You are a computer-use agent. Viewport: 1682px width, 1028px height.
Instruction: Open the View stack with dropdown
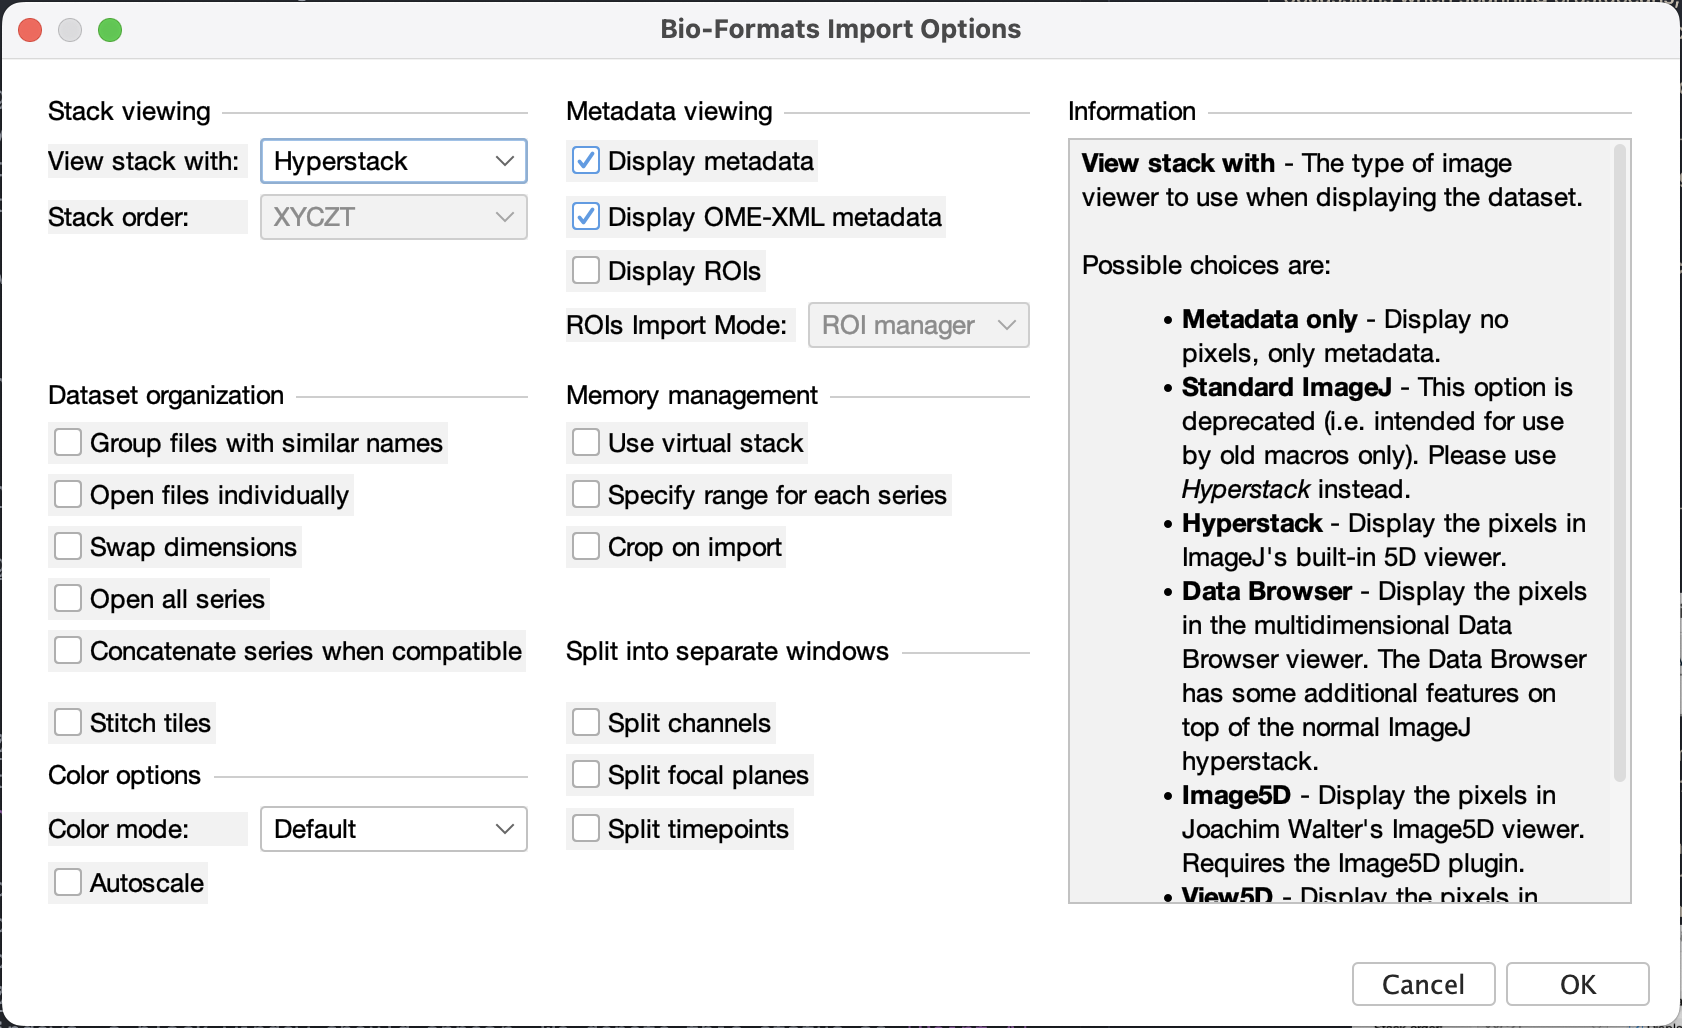[394, 161]
